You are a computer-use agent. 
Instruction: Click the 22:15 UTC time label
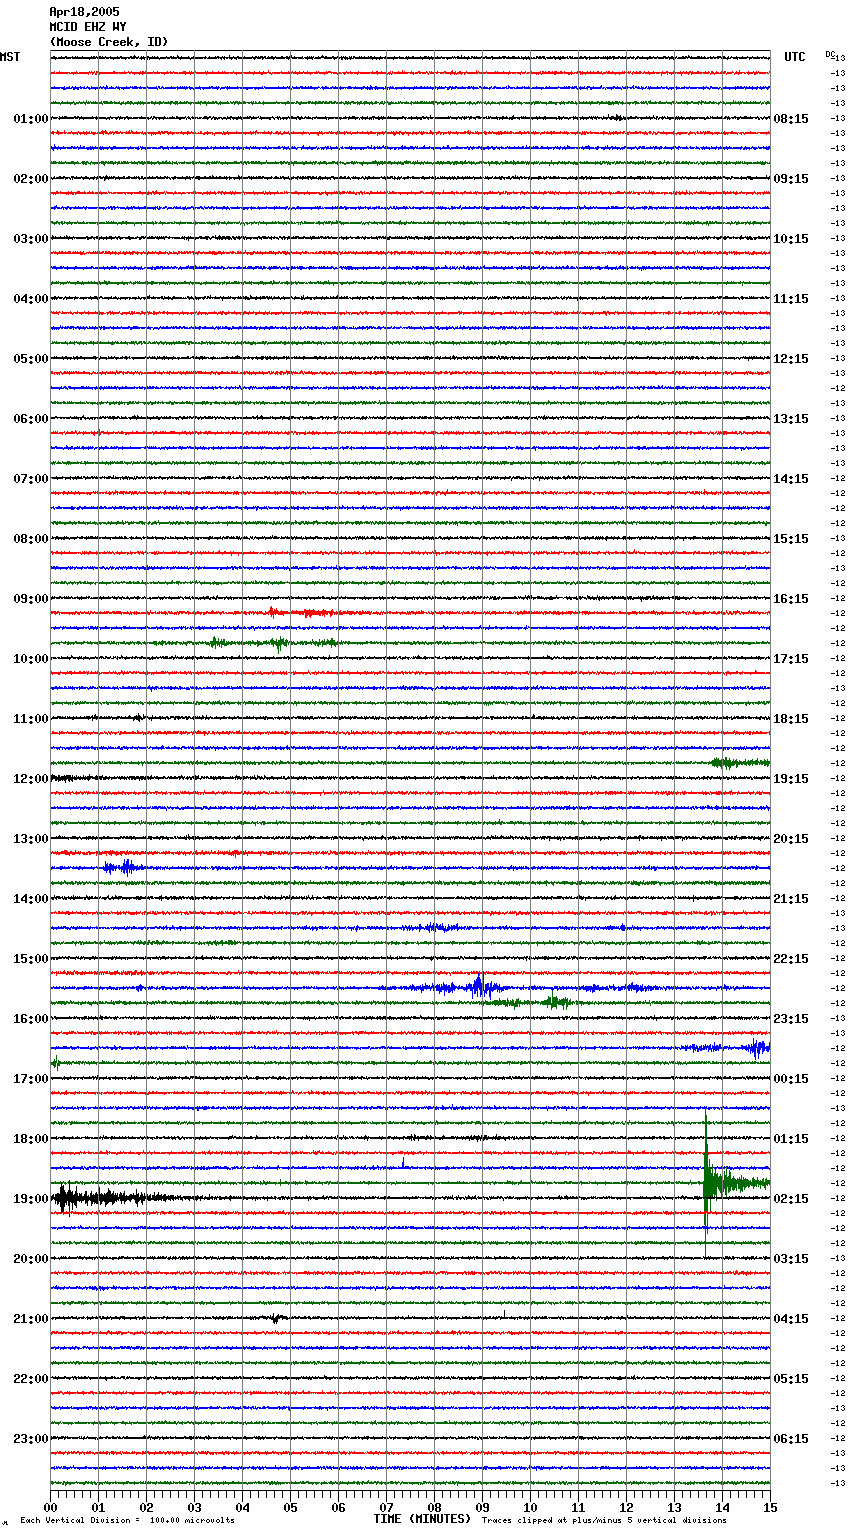791,959
